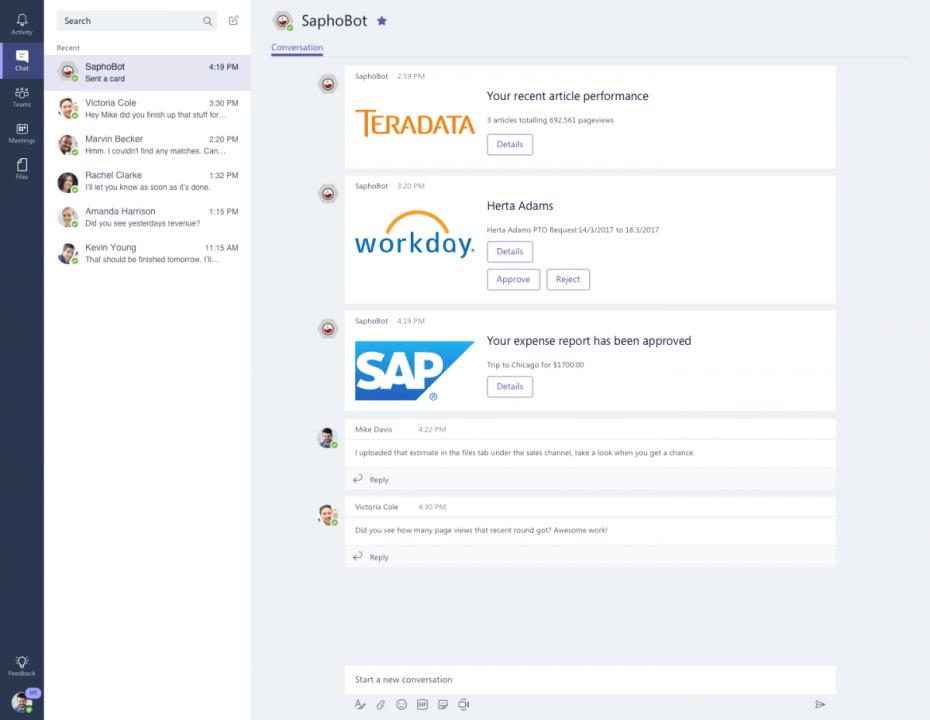Open Victoria Cole chat in recent list

tap(148, 109)
